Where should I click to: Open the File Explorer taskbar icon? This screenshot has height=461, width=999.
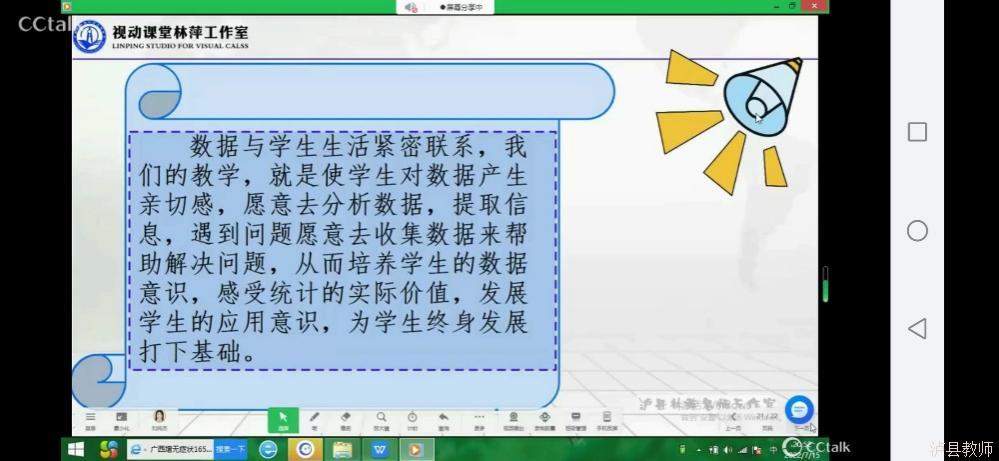pos(343,450)
